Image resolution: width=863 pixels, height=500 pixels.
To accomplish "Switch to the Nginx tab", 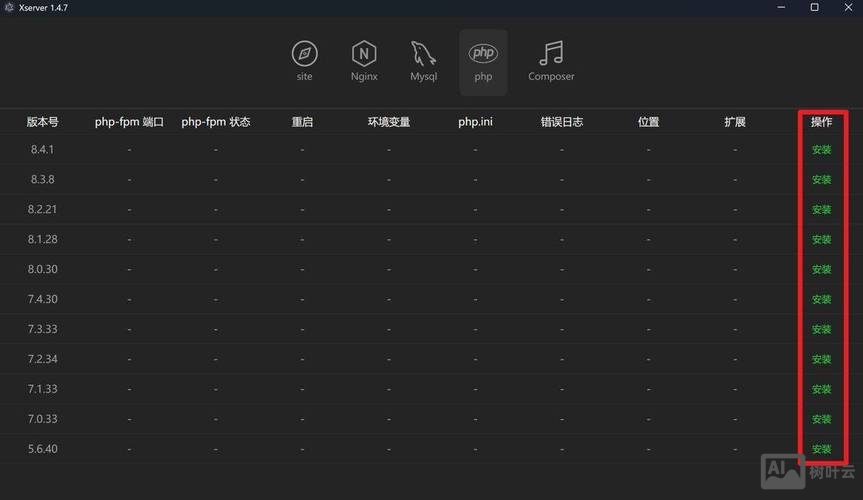I will pos(364,61).
